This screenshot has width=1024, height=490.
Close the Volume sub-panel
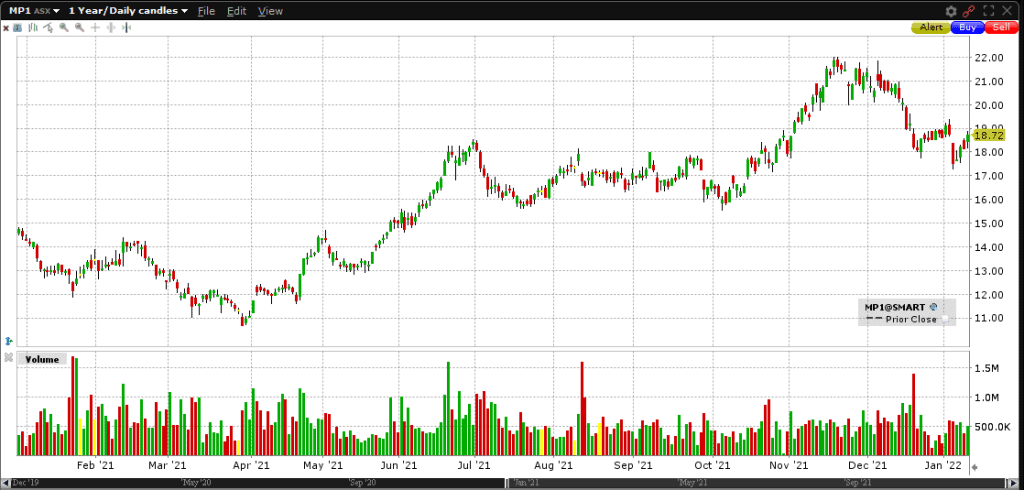8,358
